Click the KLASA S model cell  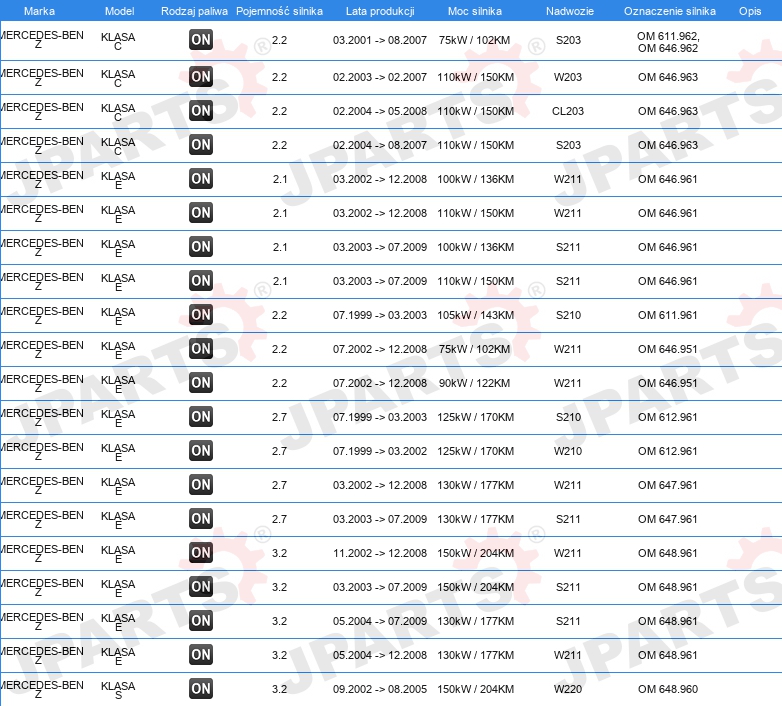[118, 690]
